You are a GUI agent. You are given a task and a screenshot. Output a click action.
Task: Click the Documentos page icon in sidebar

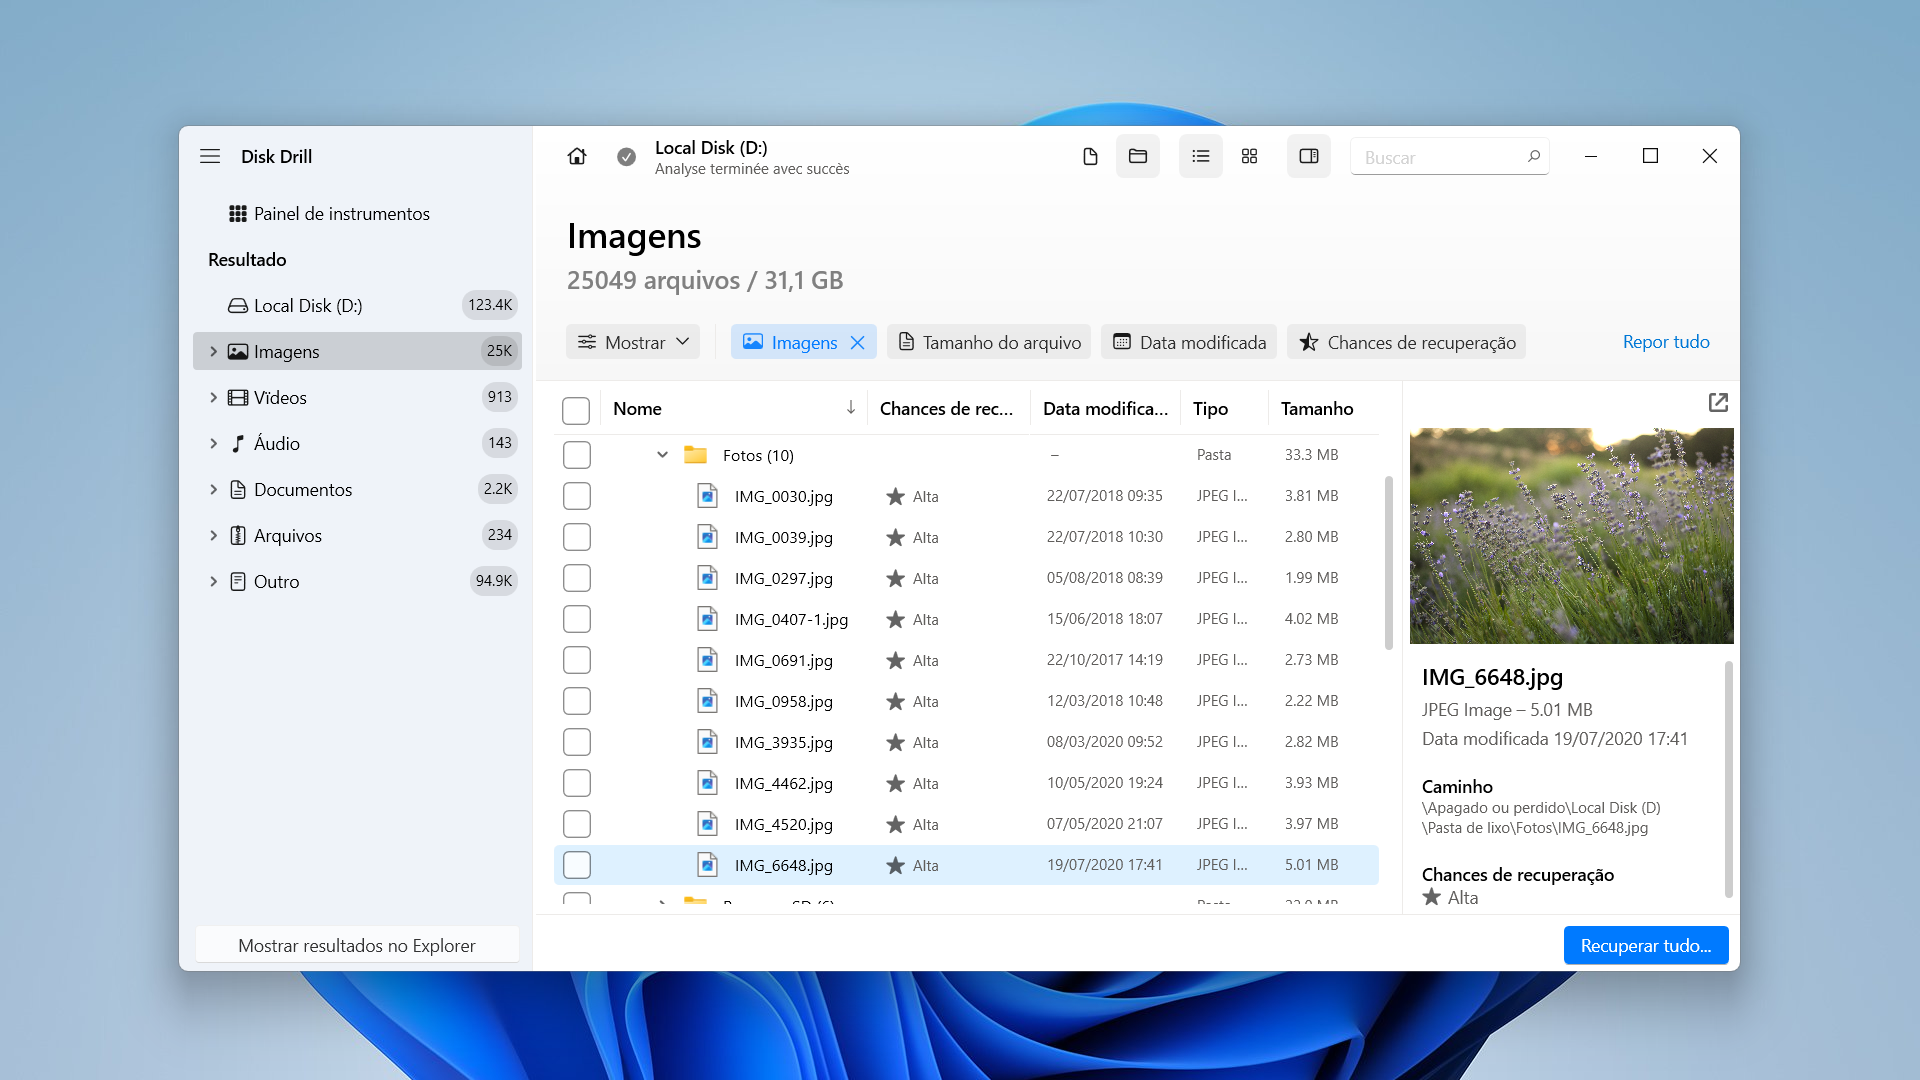pyautogui.click(x=238, y=490)
